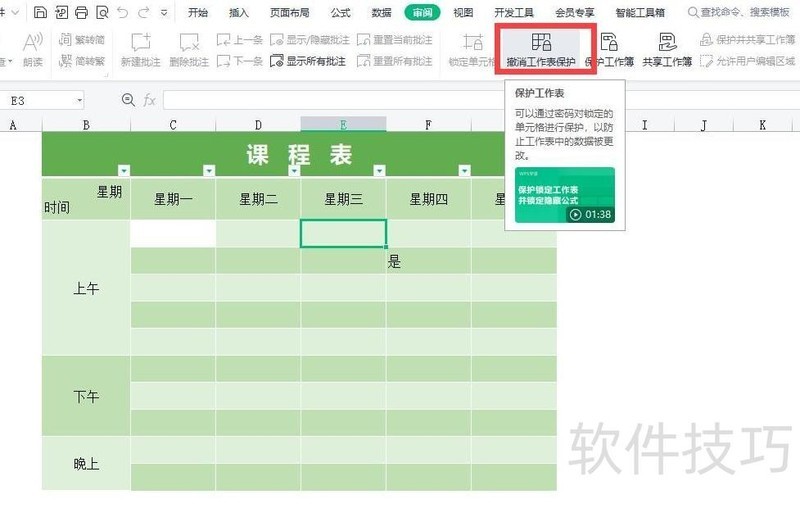Open the filter dropdown in column C
This screenshot has height=508, width=800.
(208, 170)
